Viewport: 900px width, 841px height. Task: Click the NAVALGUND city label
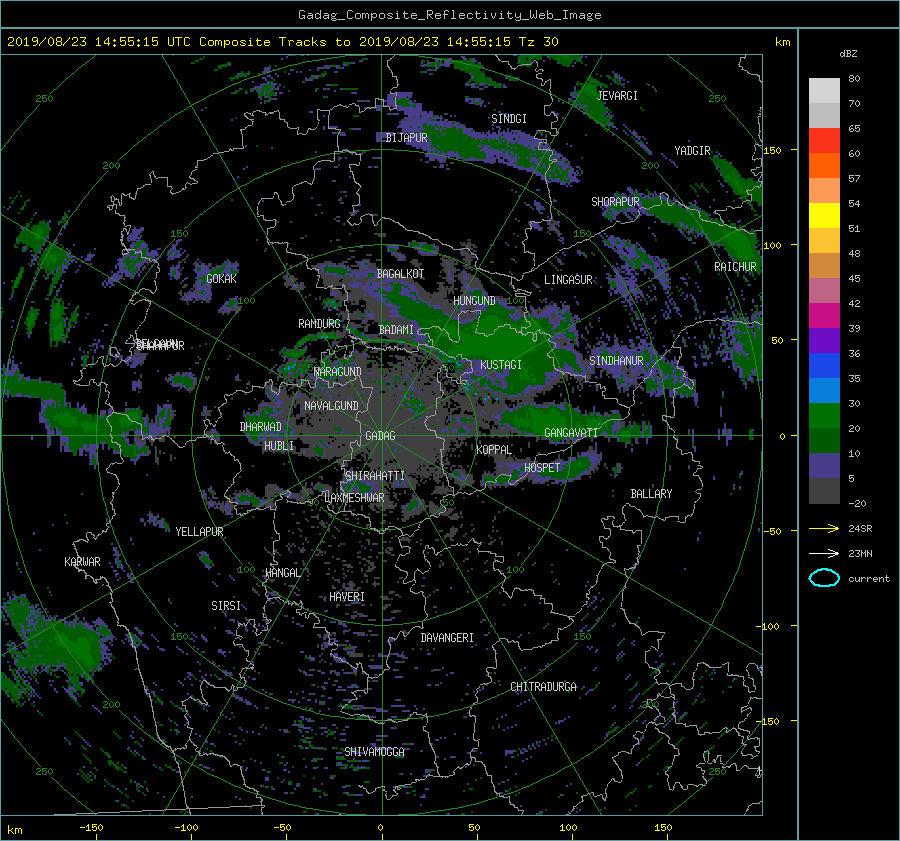[x=331, y=406]
